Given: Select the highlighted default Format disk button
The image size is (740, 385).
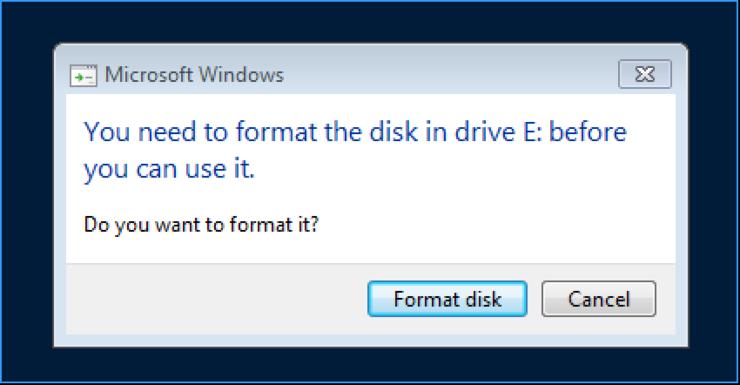Looking at the screenshot, I should (447, 299).
